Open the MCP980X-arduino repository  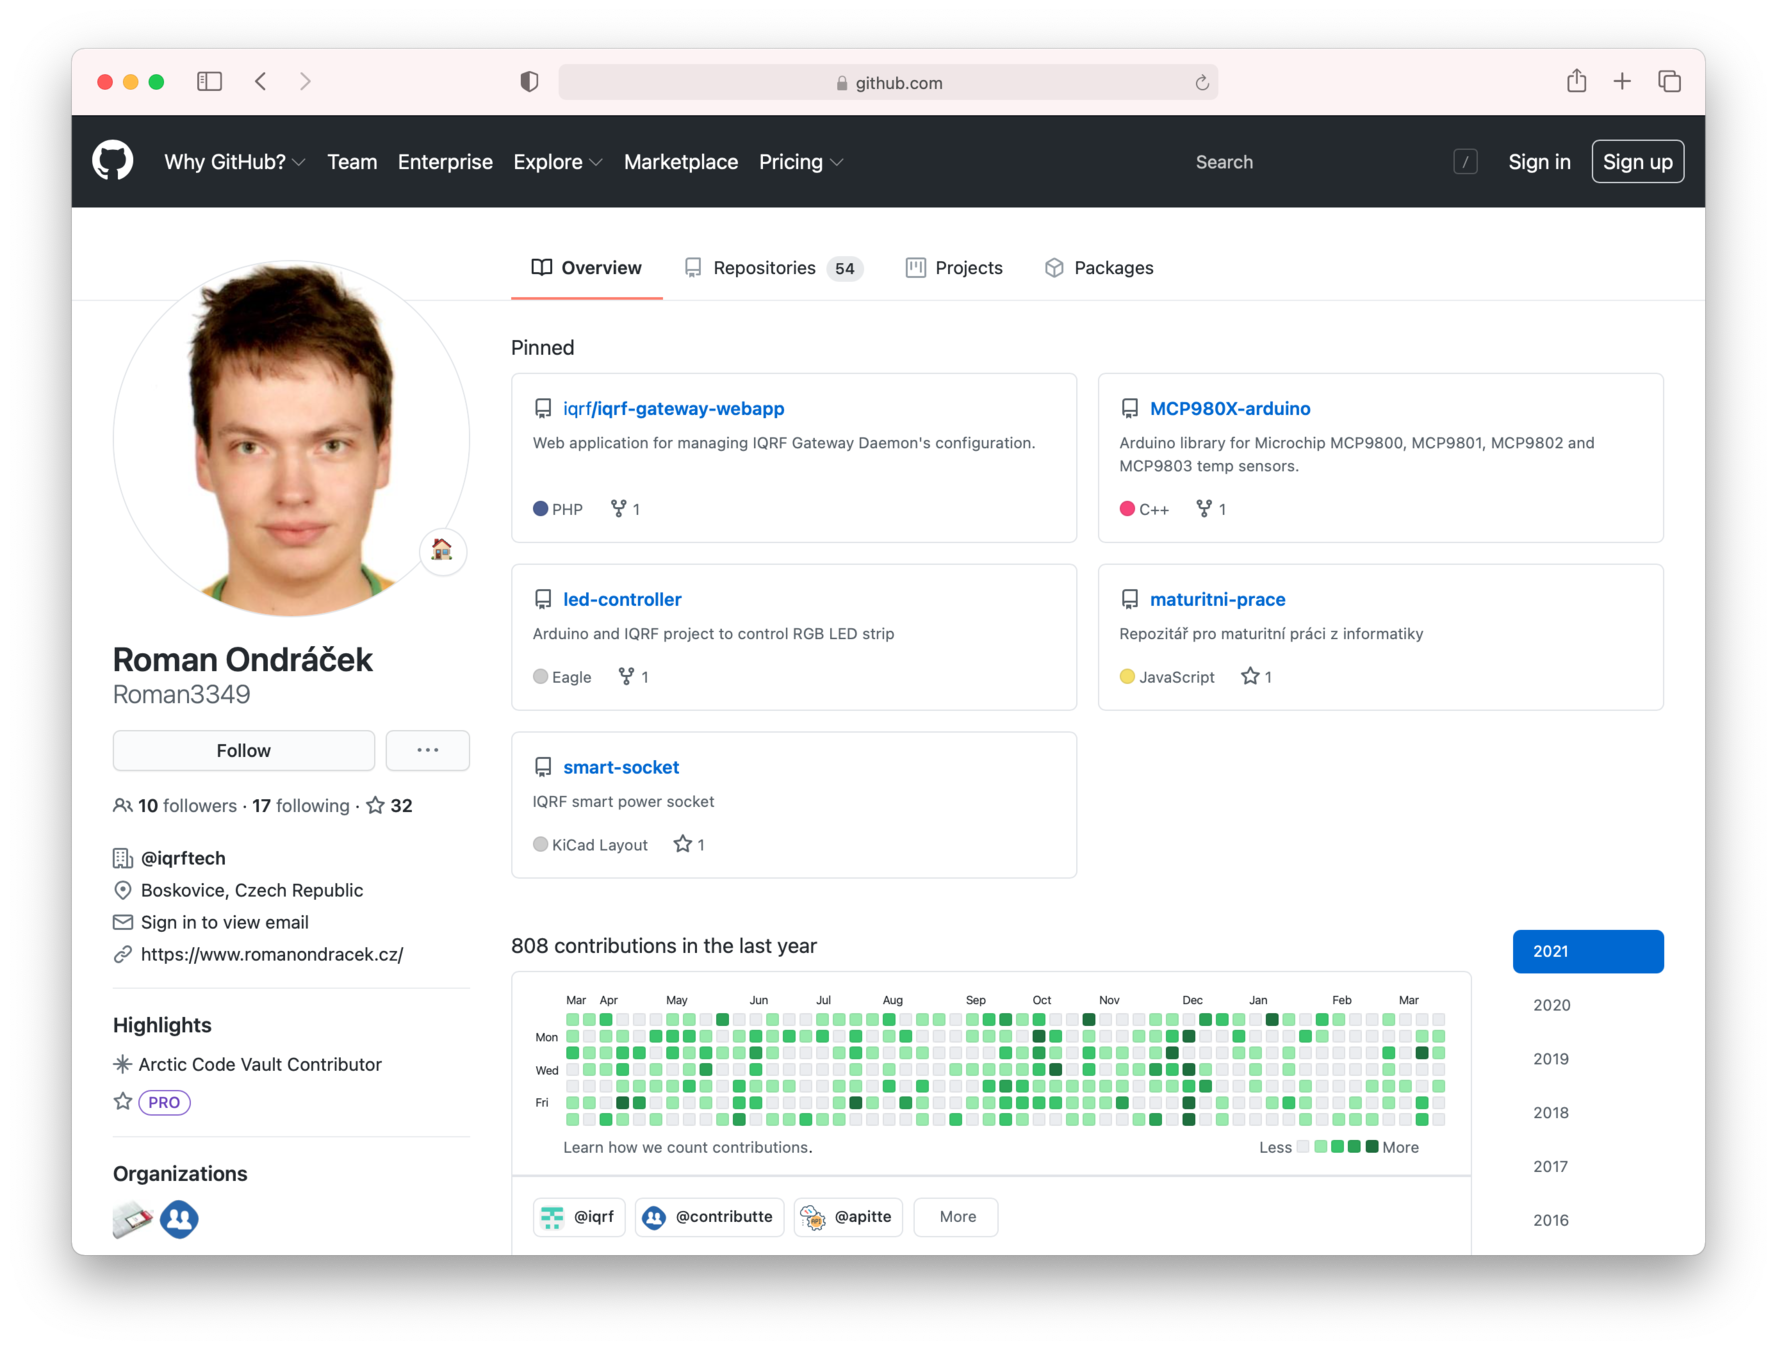1229,408
